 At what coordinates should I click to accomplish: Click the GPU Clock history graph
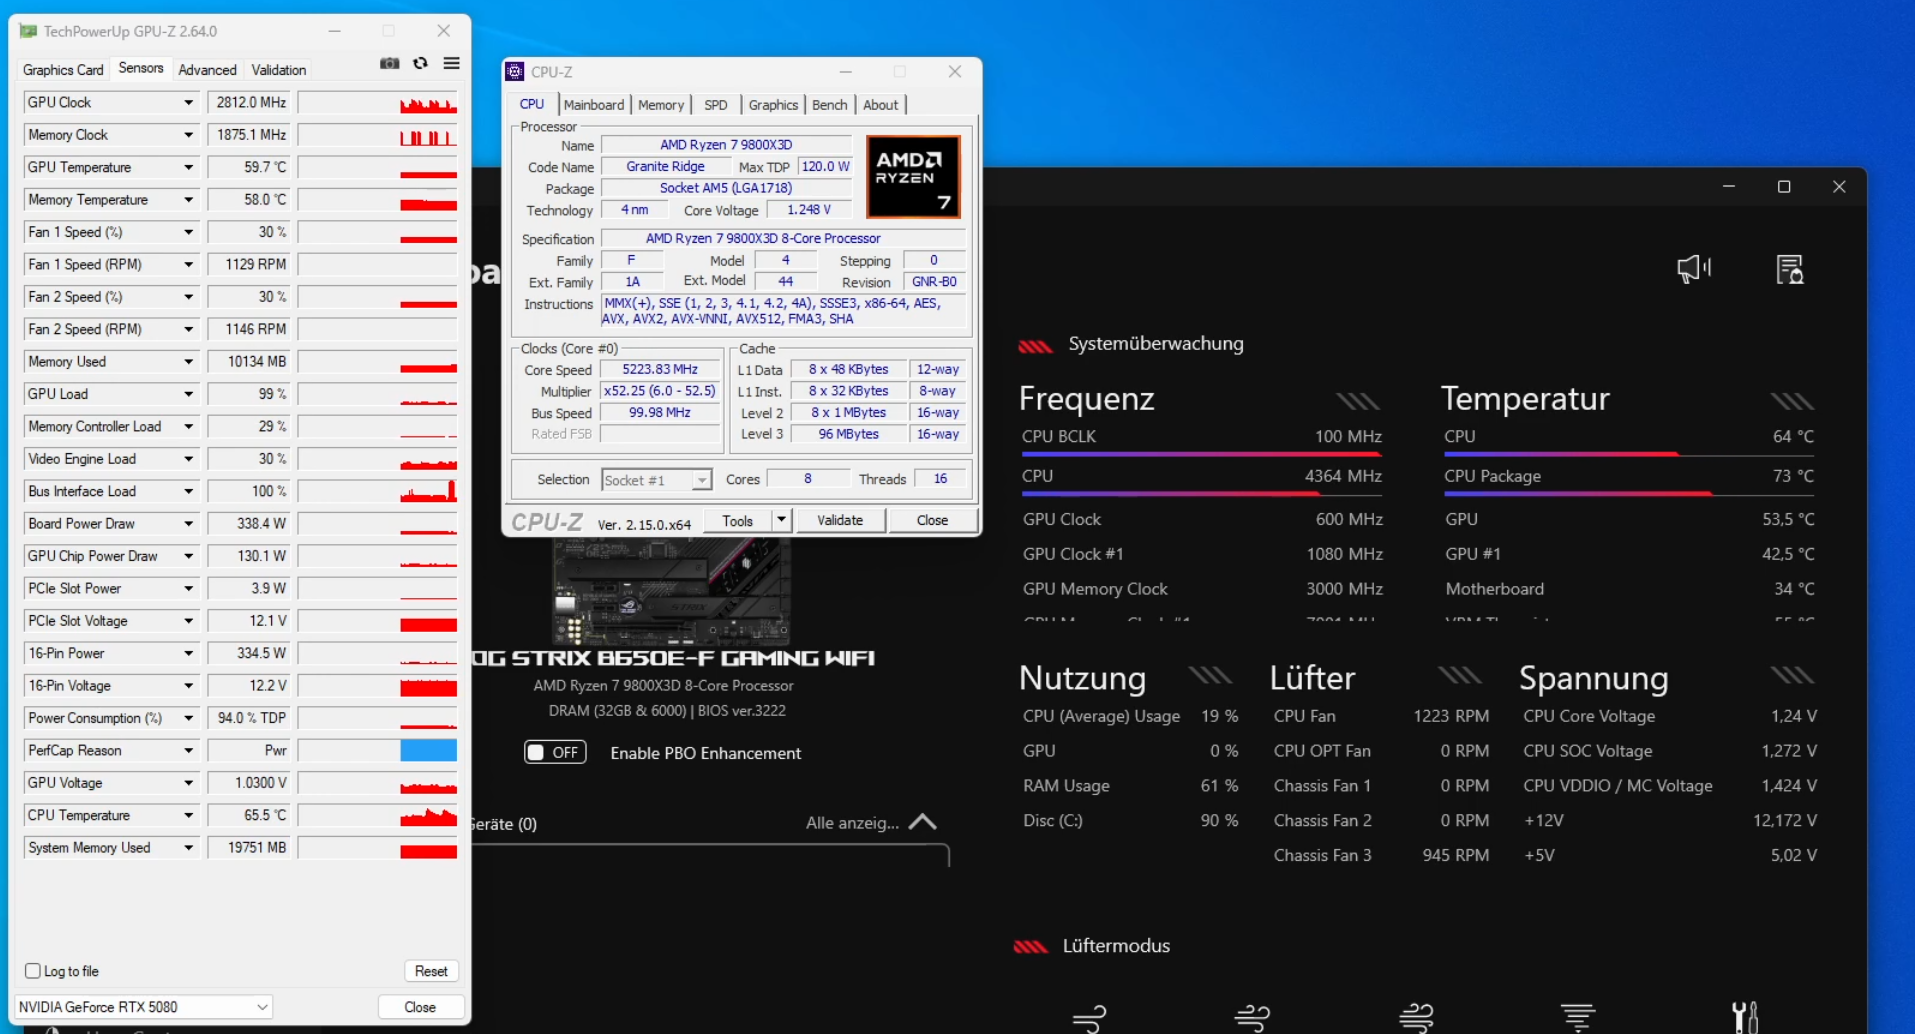(378, 102)
